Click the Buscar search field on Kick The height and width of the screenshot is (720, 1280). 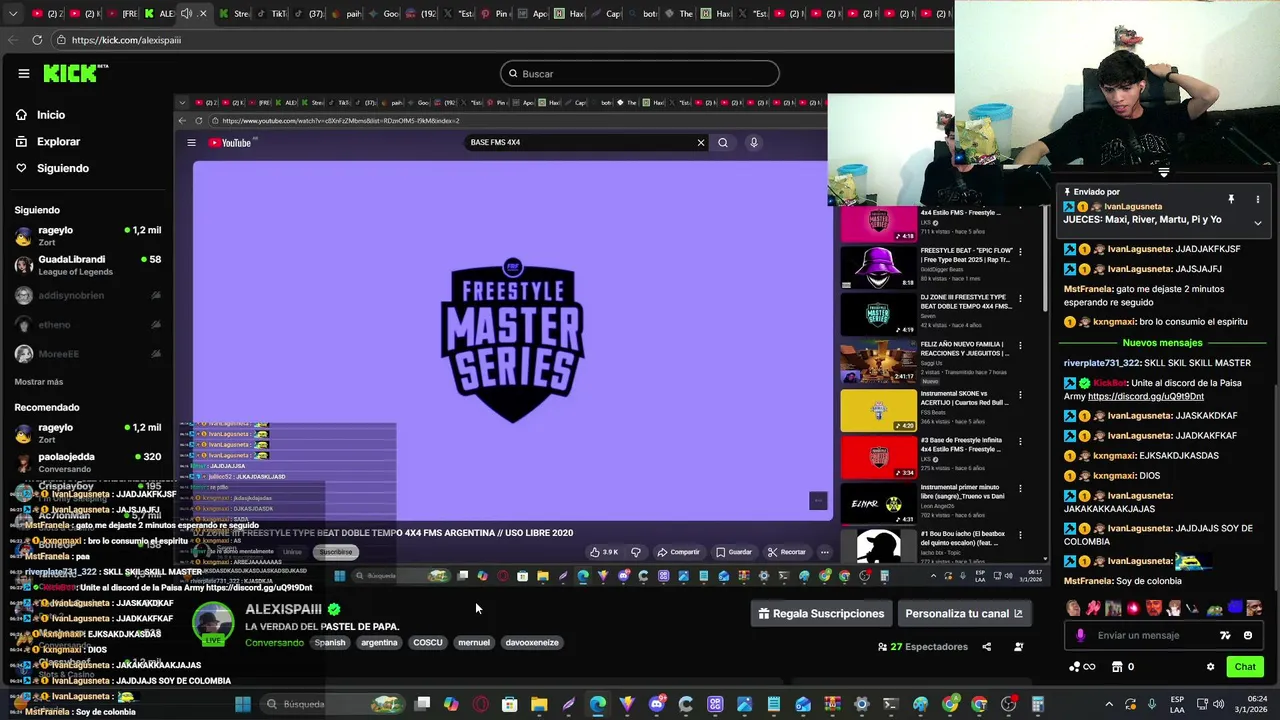640,73
